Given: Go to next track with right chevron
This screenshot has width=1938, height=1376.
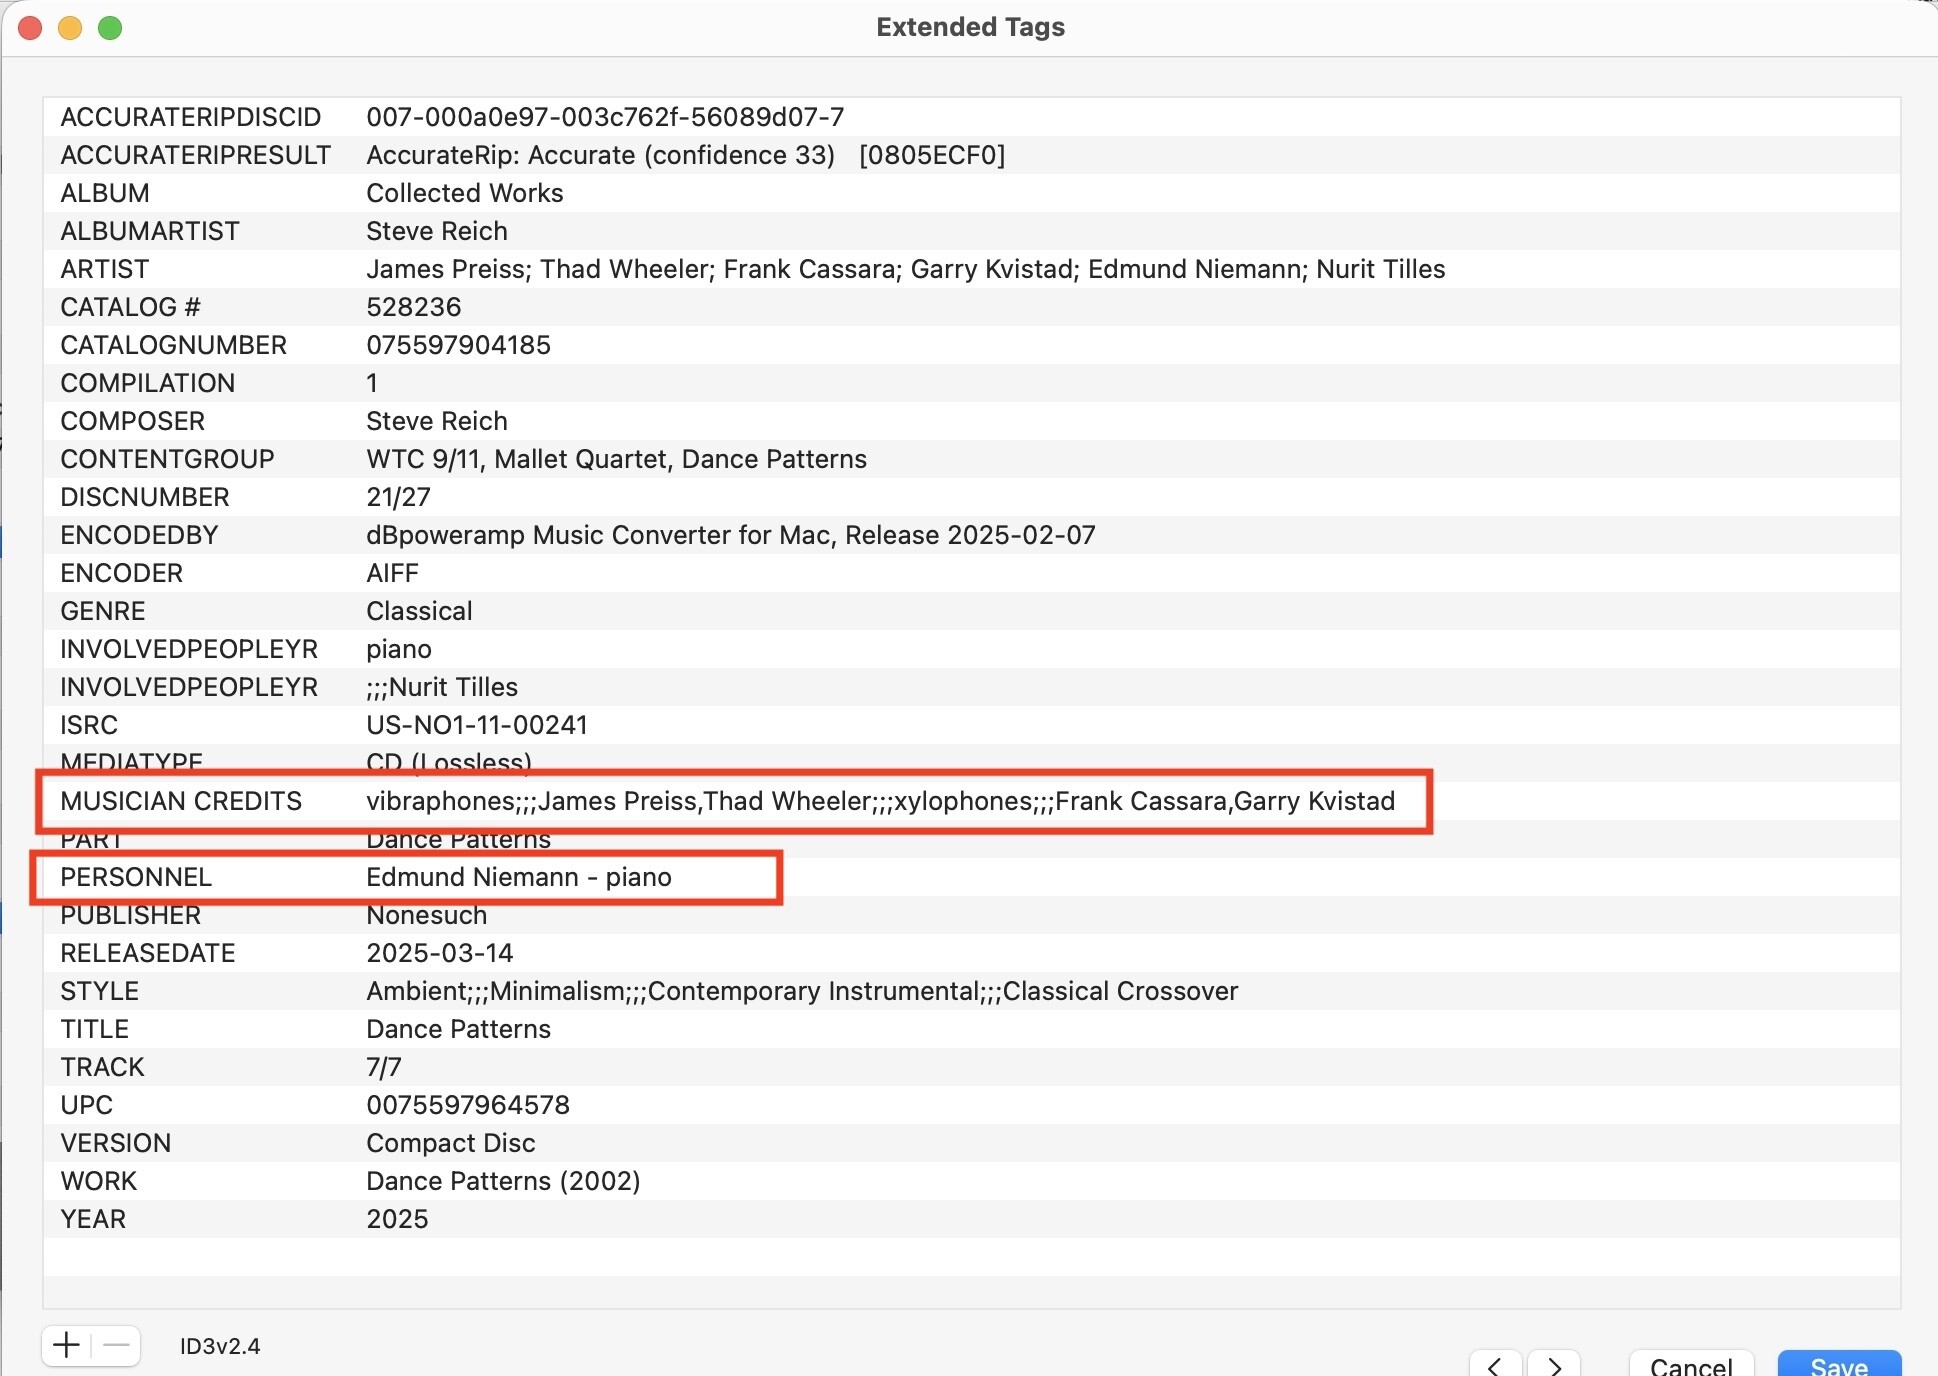Looking at the screenshot, I should click(x=1554, y=1366).
